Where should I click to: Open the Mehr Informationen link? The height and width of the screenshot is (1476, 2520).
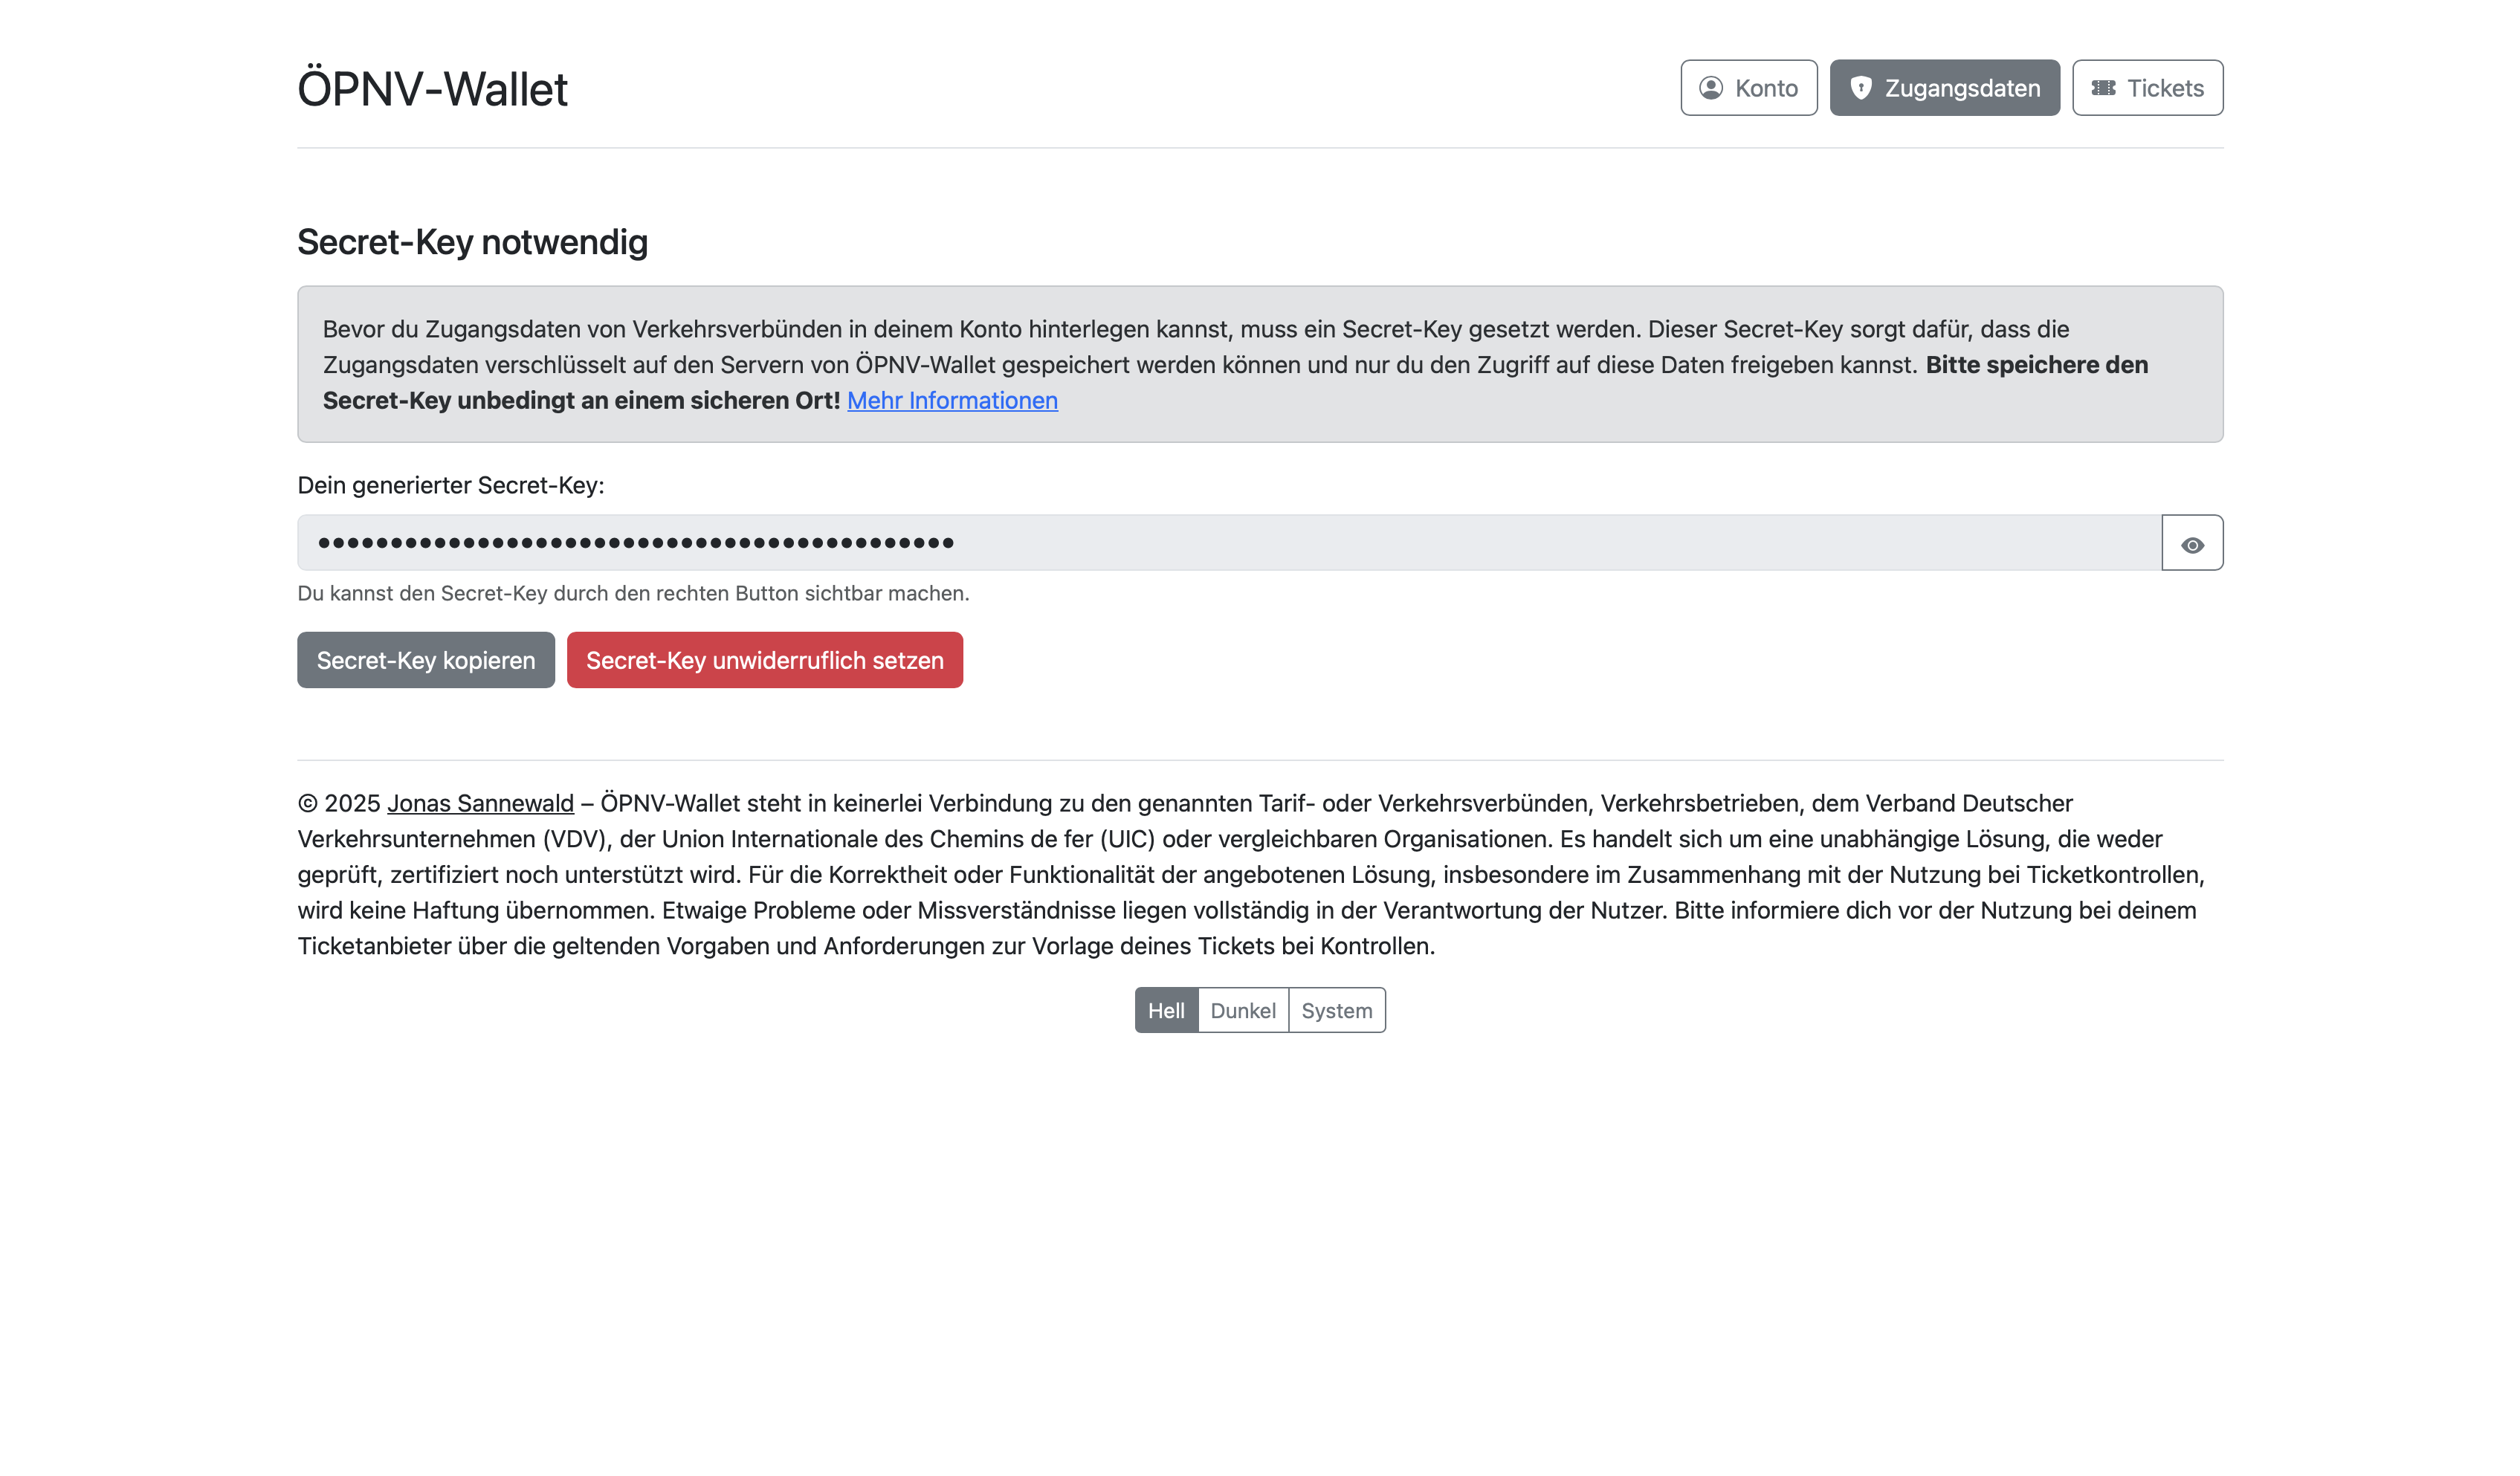pyautogui.click(x=952, y=400)
